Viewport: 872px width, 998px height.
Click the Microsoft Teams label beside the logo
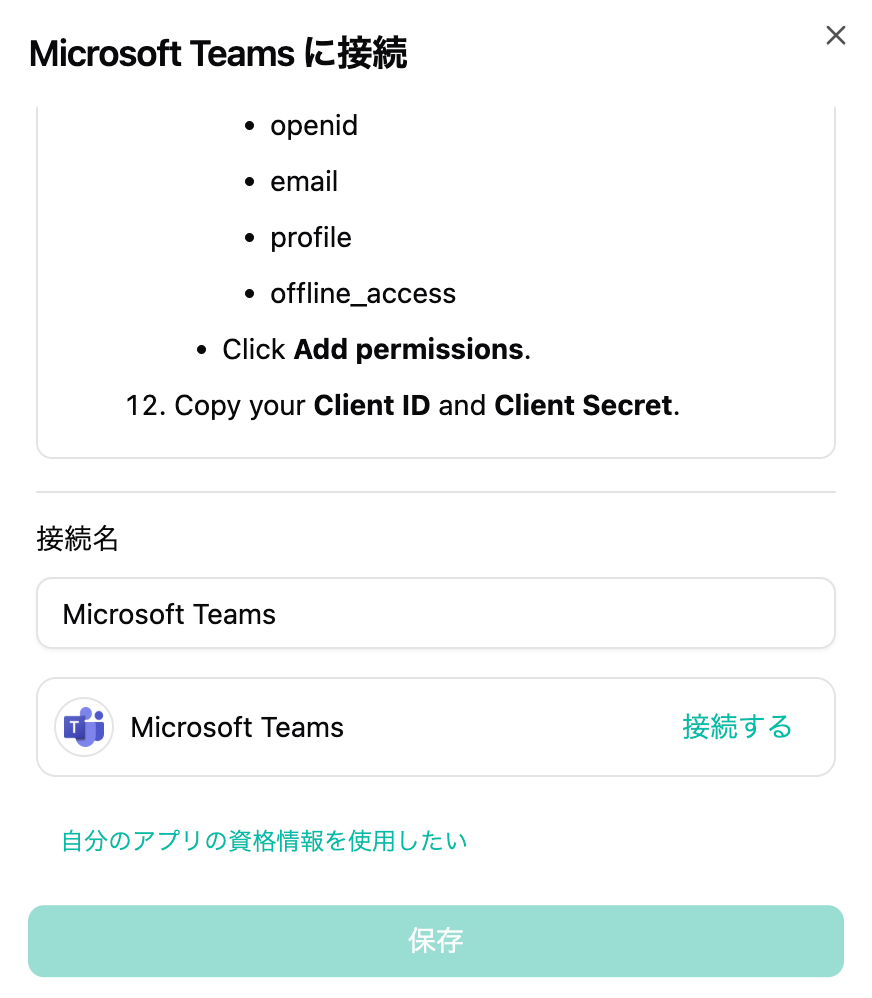click(237, 728)
